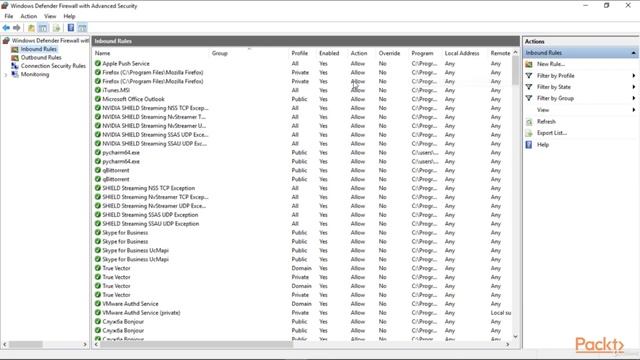Viewport: 640px width, 360px height.
Task: Click the Back arrow toolbar icon
Action: coord(6,28)
